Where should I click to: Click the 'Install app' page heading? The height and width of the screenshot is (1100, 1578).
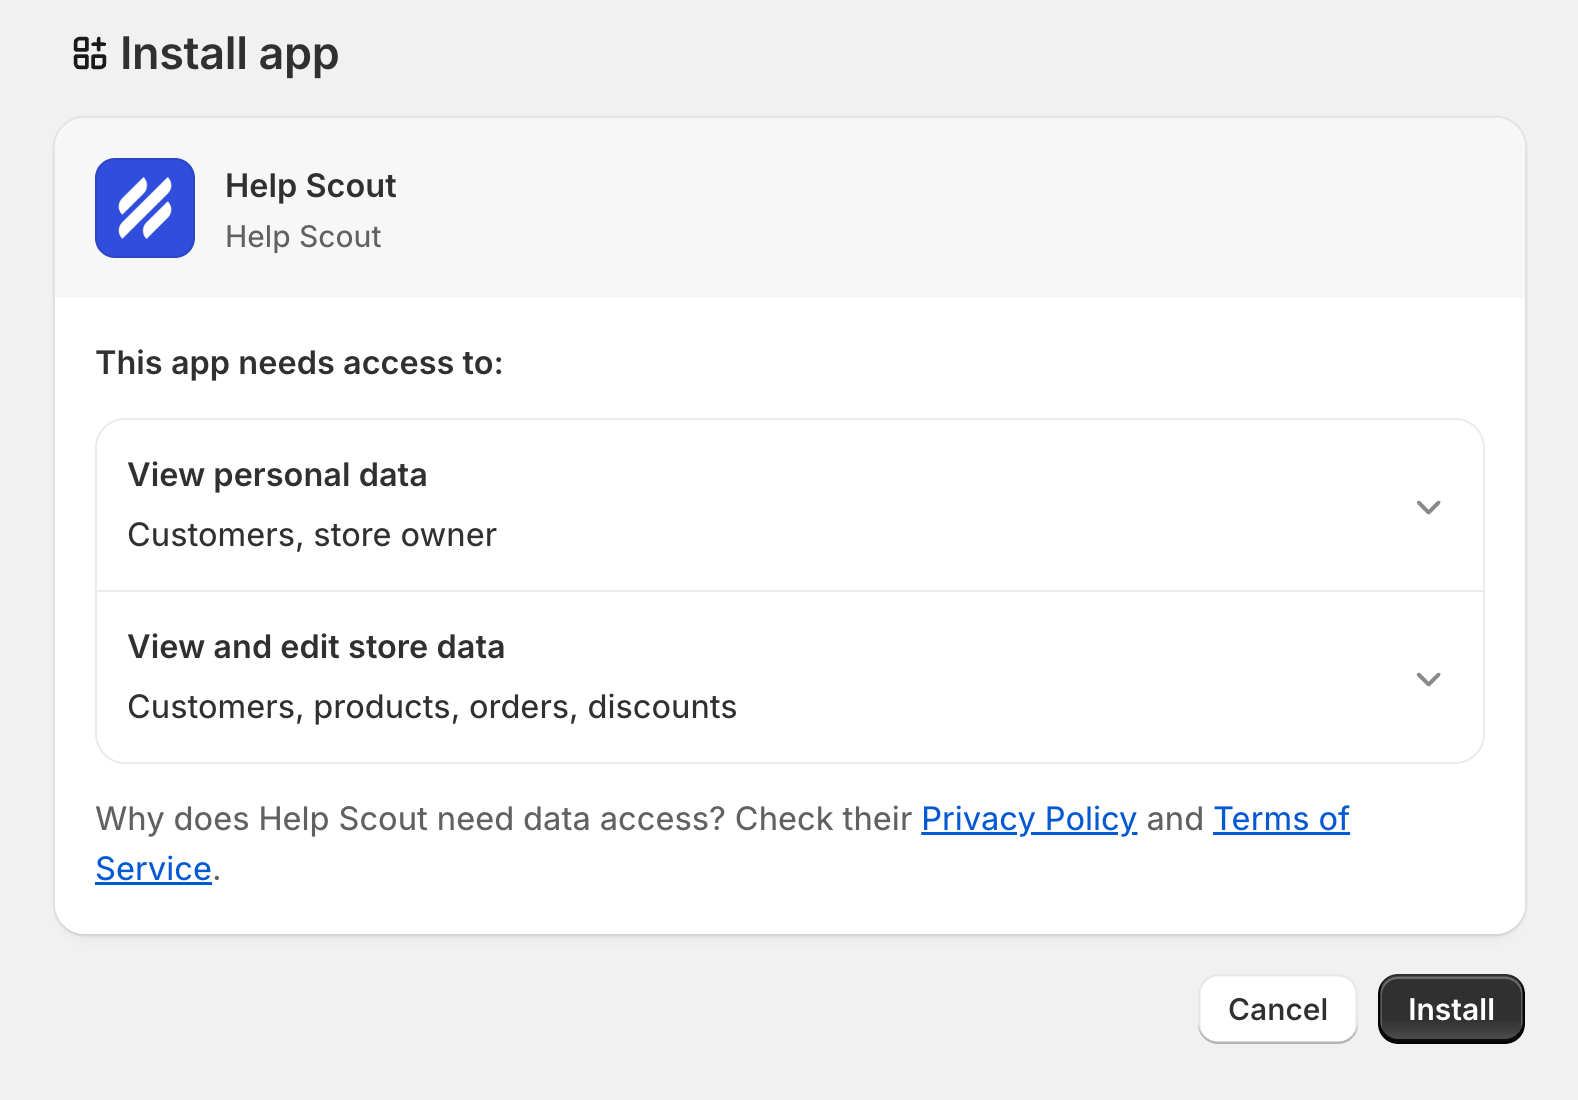229,54
